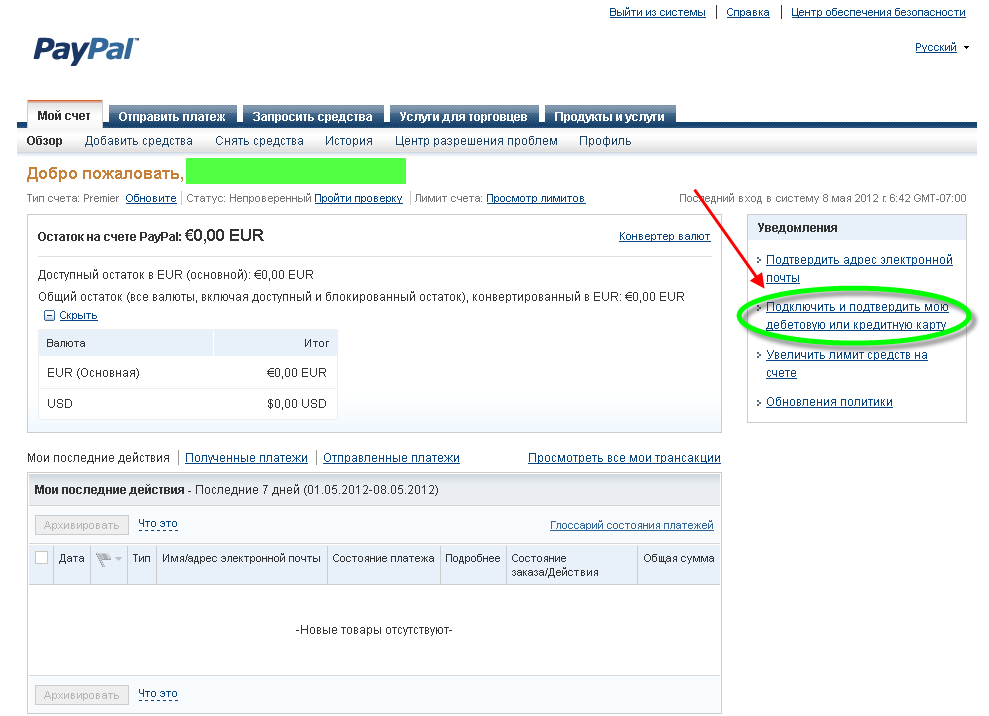Open the Запросить средства tab
Screen dimensions: 989x716
(x=312, y=116)
